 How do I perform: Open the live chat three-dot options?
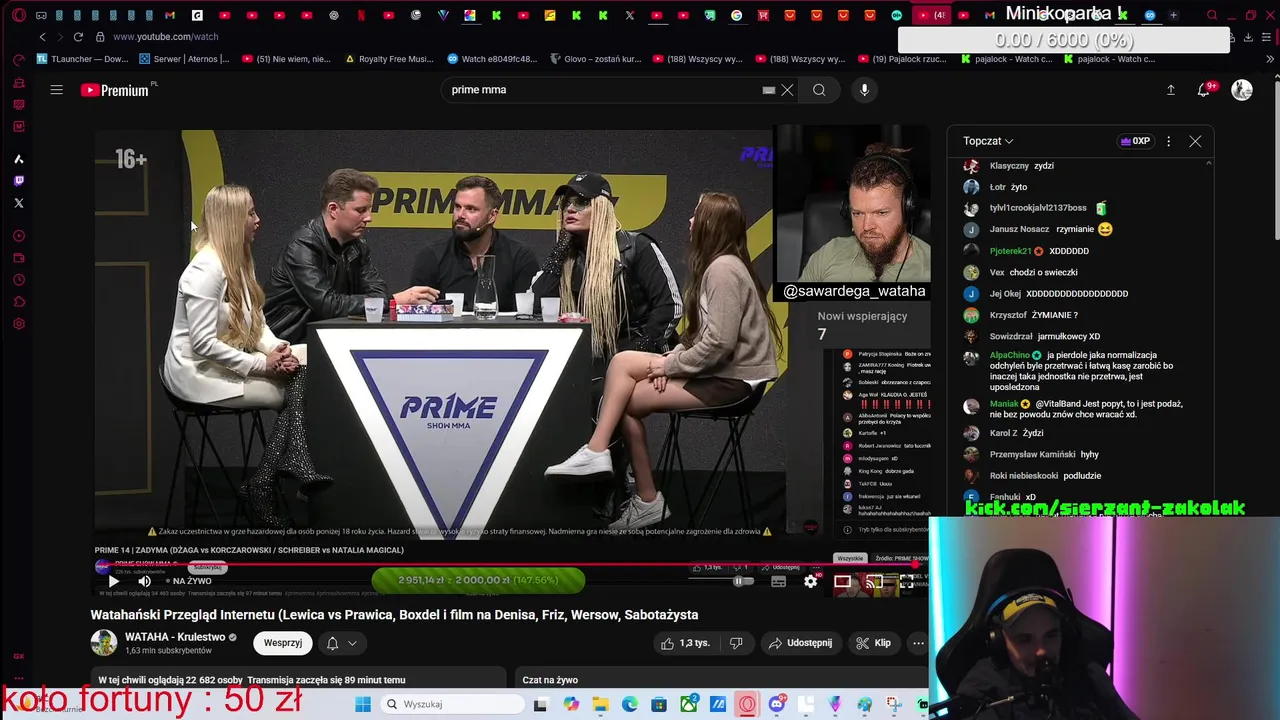point(1168,141)
